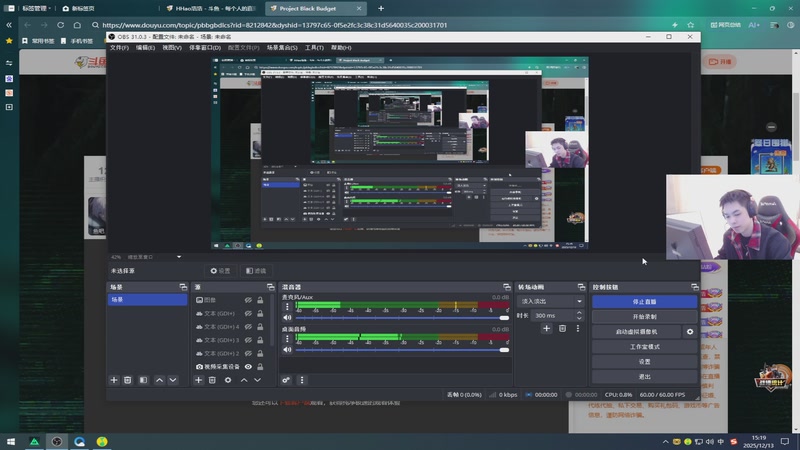Remove transition with trash icon in 转场动画

562,329
